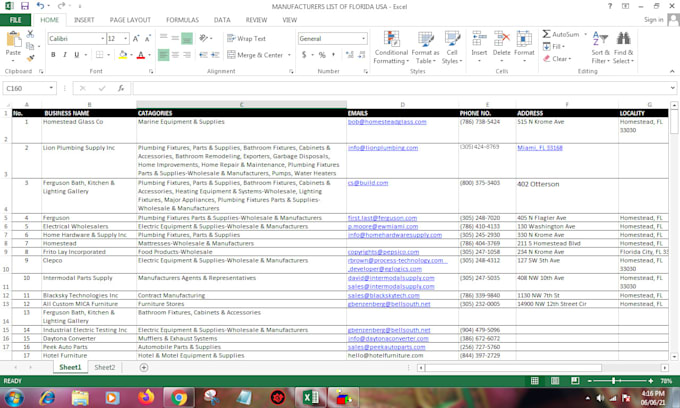Expand the Name Box dropdown arrow
680x408 pixels.
point(51,88)
